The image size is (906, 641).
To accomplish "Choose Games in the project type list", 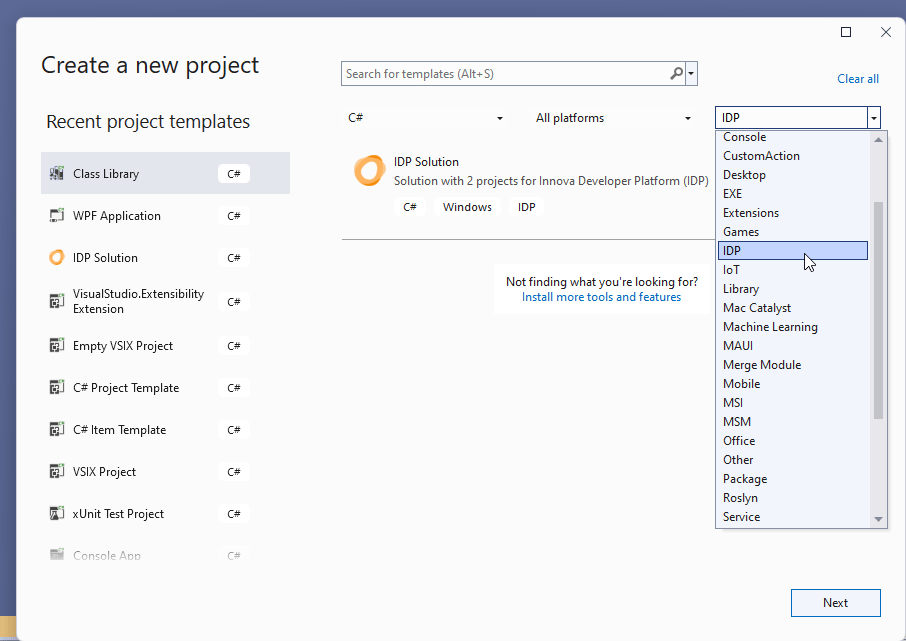I will [x=741, y=232].
